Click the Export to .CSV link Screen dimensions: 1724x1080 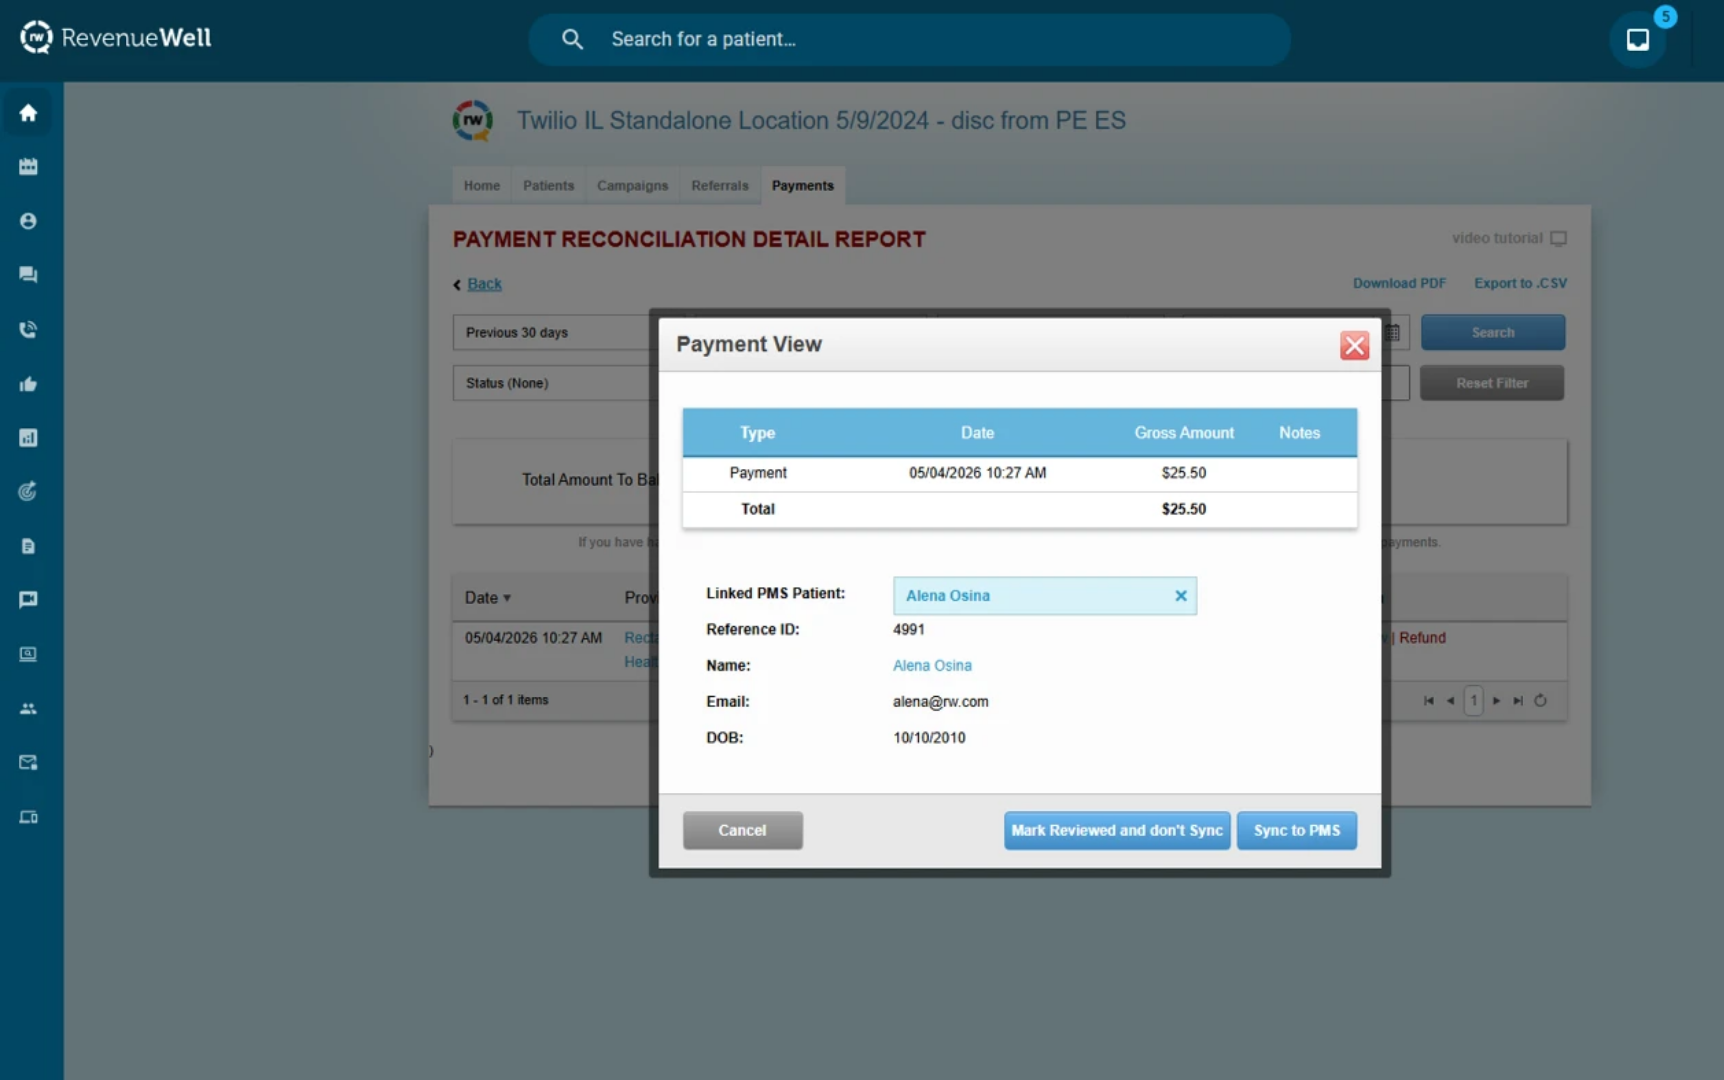point(1520,284)
